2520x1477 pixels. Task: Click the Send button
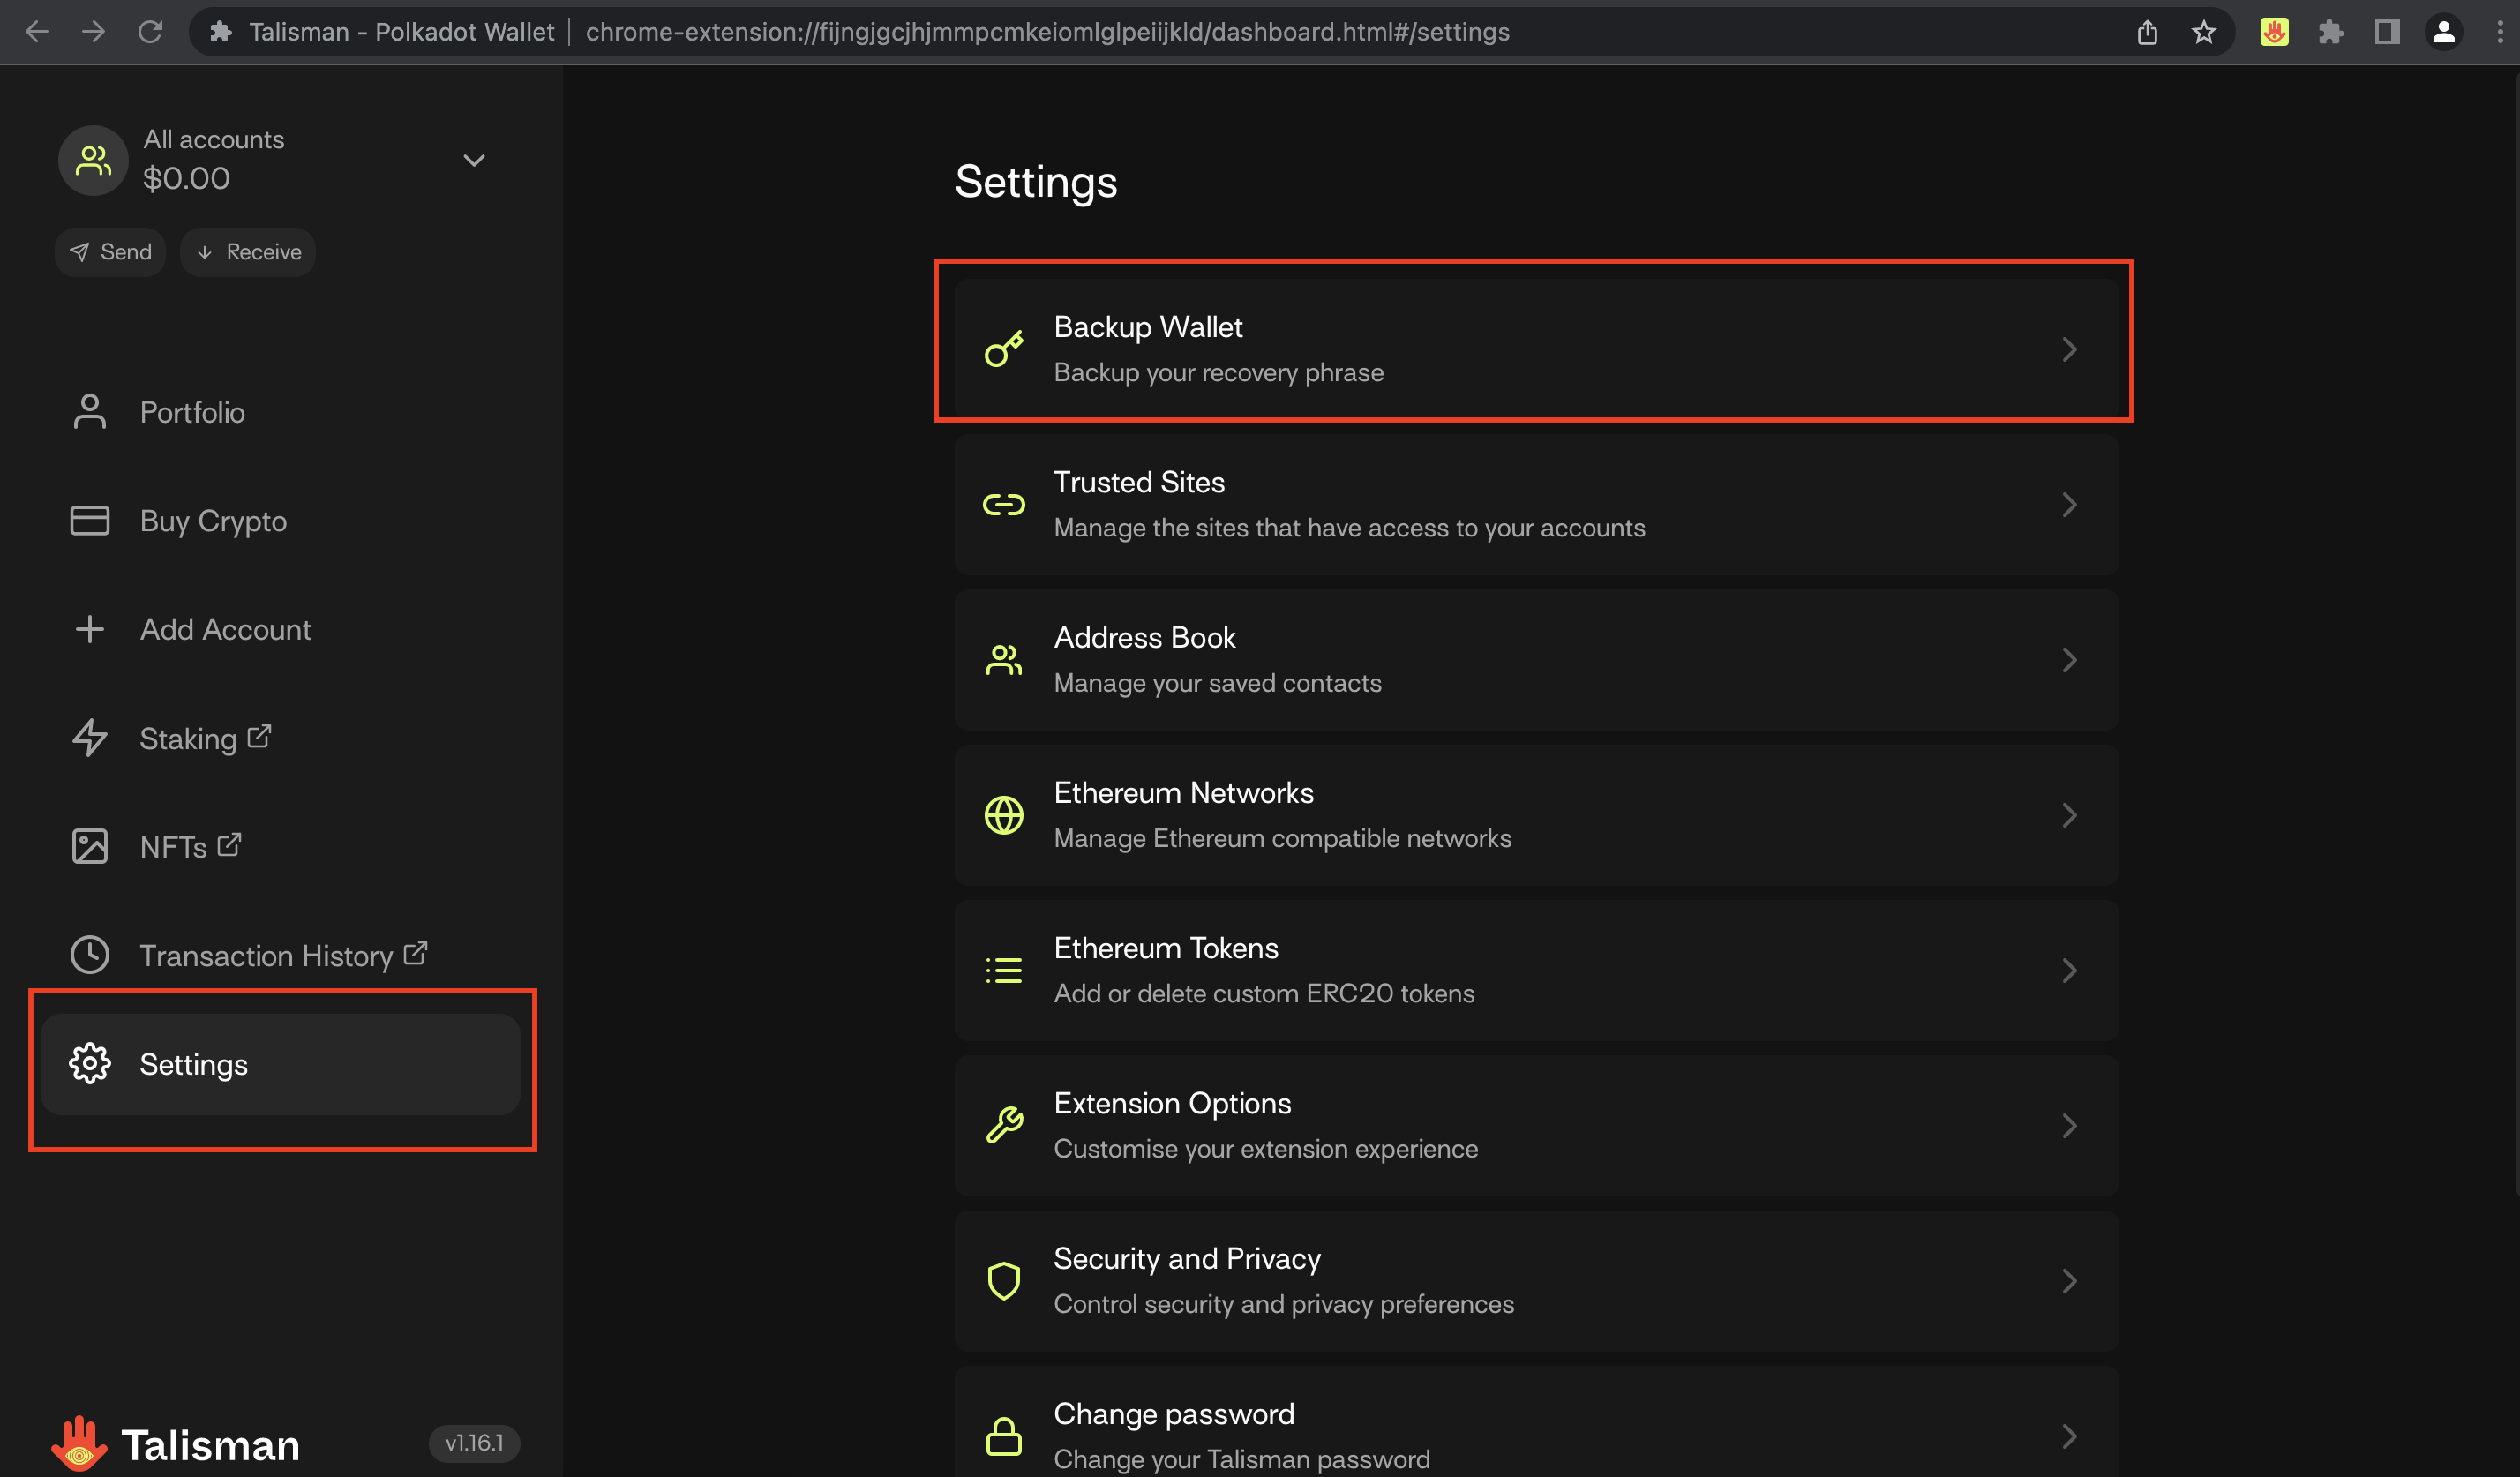110,251
